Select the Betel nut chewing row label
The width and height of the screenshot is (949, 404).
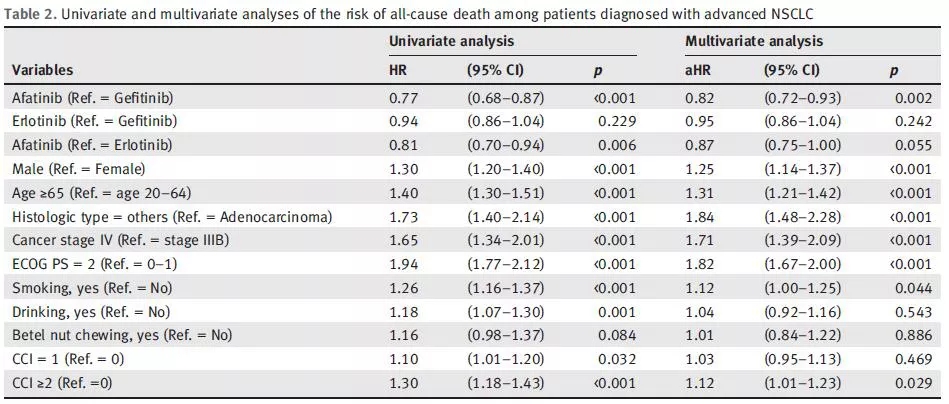tap(122, 336)
